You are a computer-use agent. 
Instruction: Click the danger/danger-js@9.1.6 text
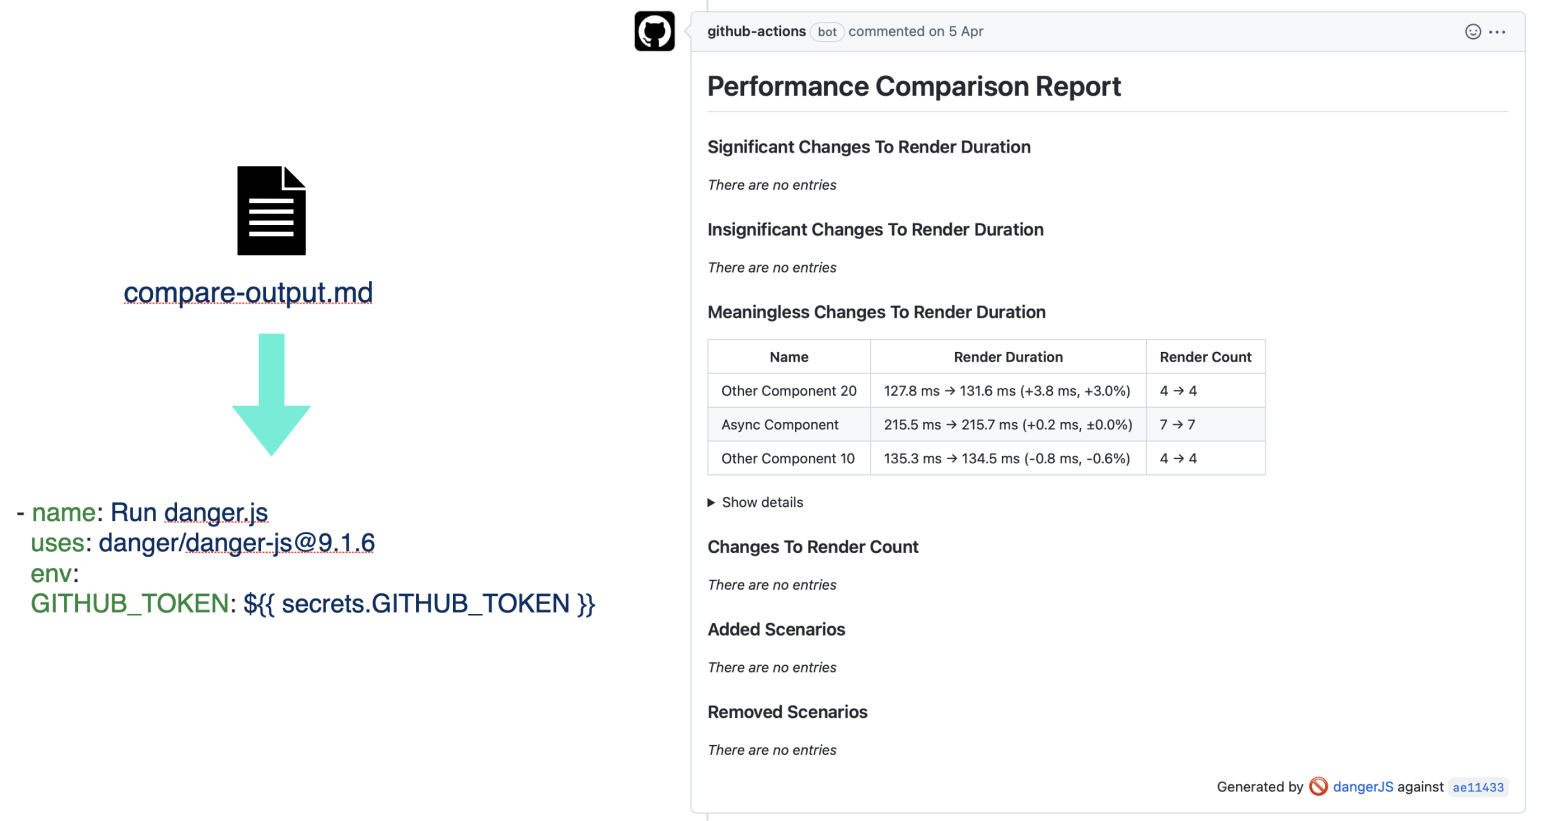click(237, 543)
